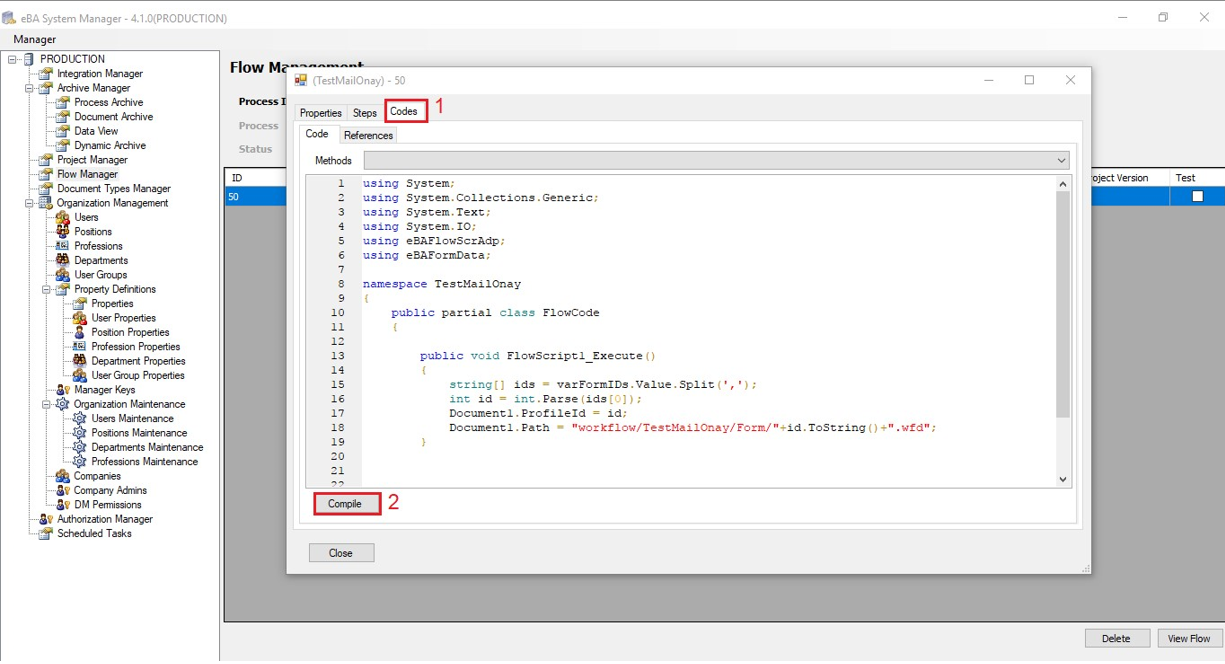Toggle the Test checkbox in row 50
The height and width of the screenshot is (664, 1225).
(1197, 197)
